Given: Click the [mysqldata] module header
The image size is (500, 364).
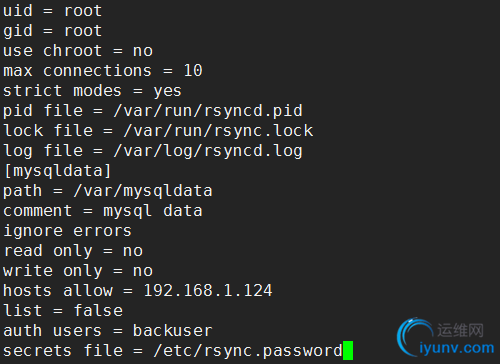Looking at the screenshot, I should [57, 171].
